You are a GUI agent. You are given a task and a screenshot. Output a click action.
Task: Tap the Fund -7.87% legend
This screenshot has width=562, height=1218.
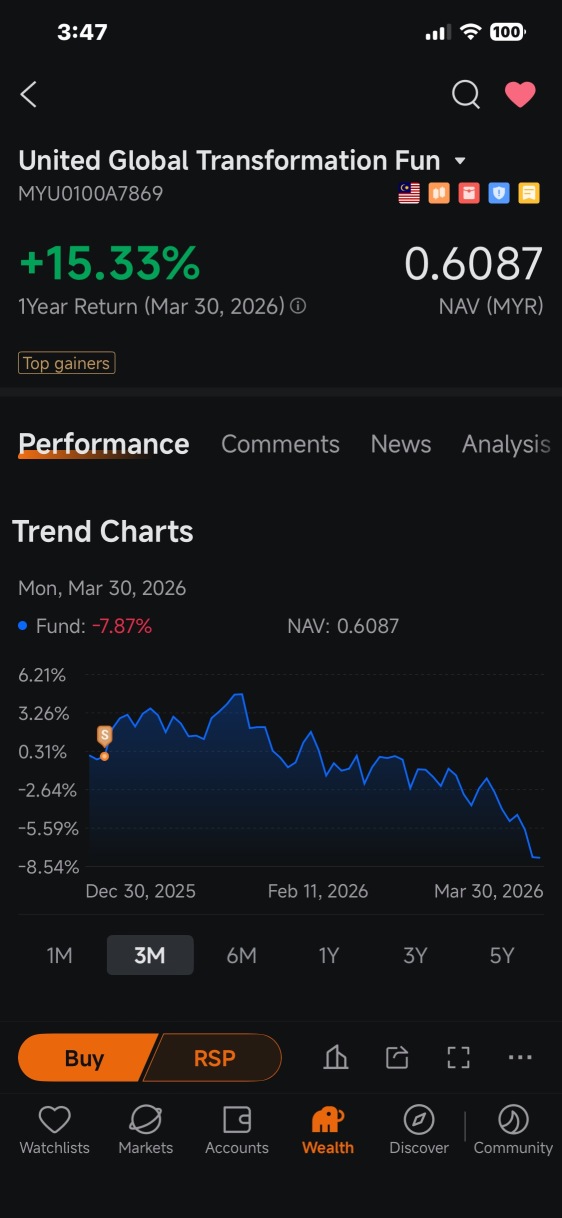85,627
